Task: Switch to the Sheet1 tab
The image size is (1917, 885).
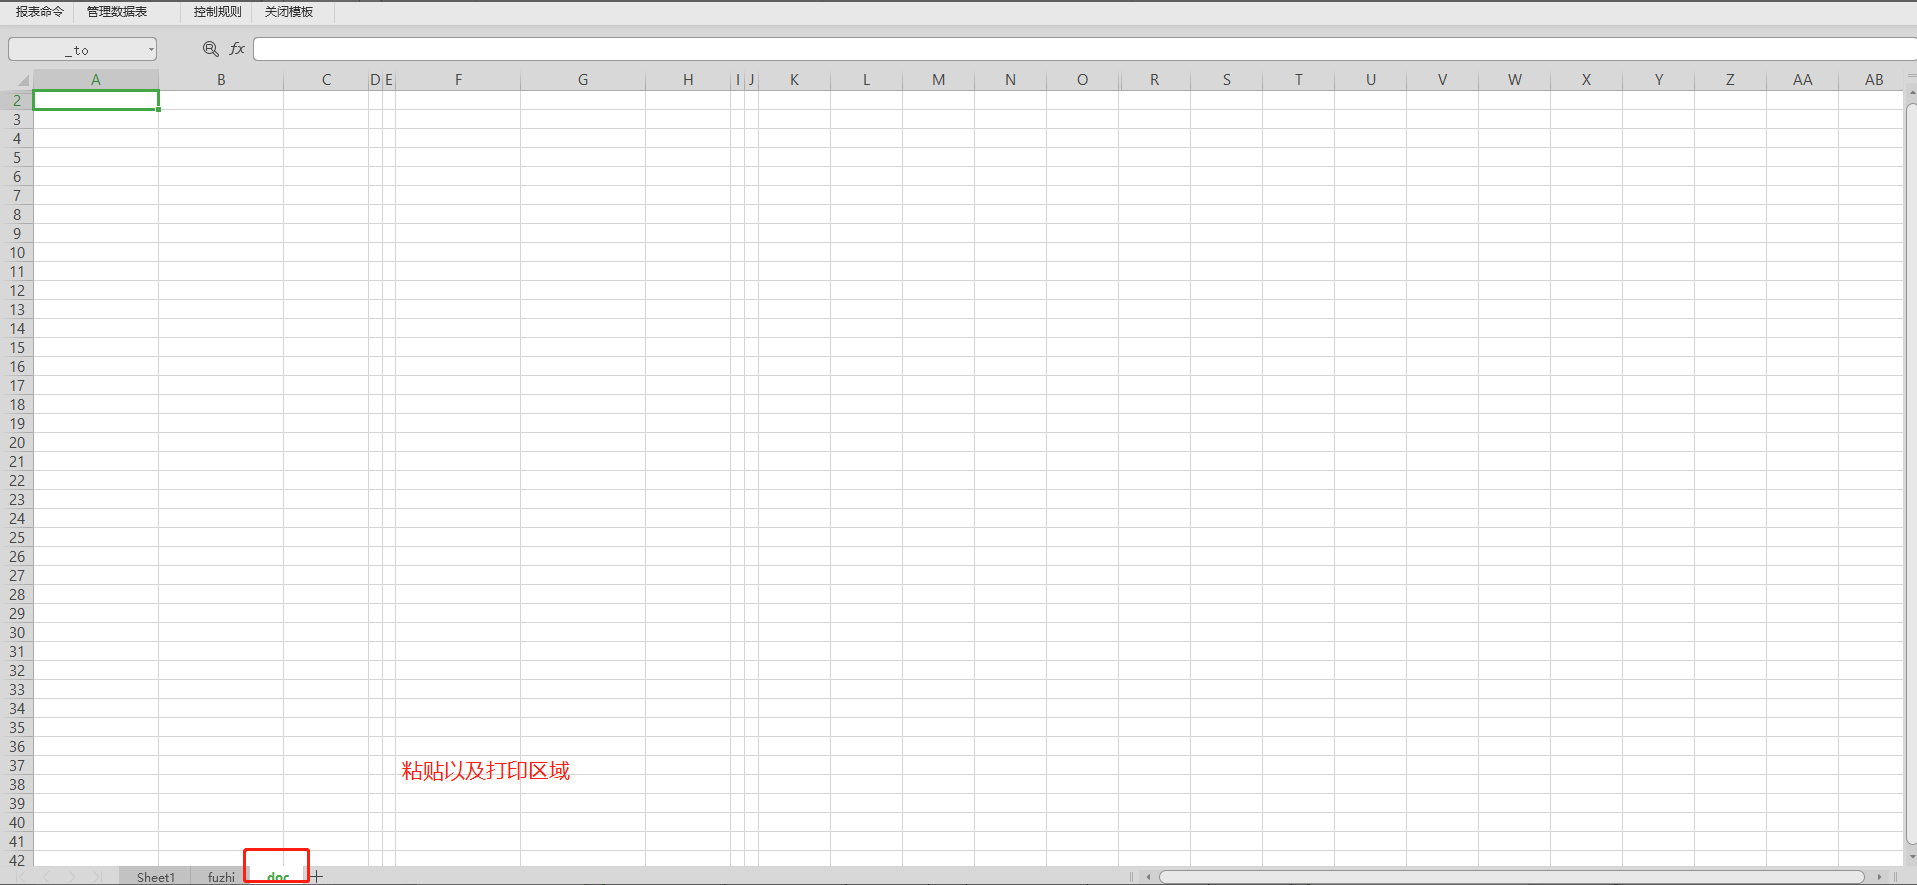Action: tap(155, 877)
